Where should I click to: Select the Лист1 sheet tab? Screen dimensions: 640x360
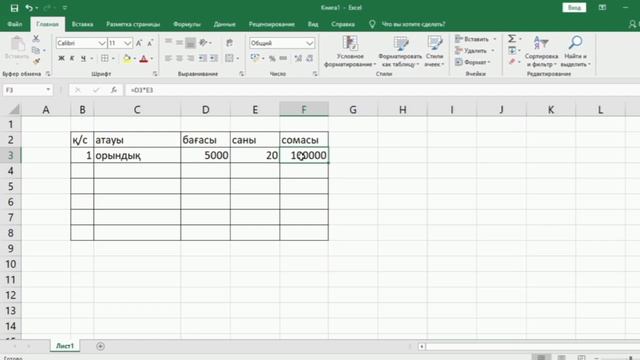65,346
